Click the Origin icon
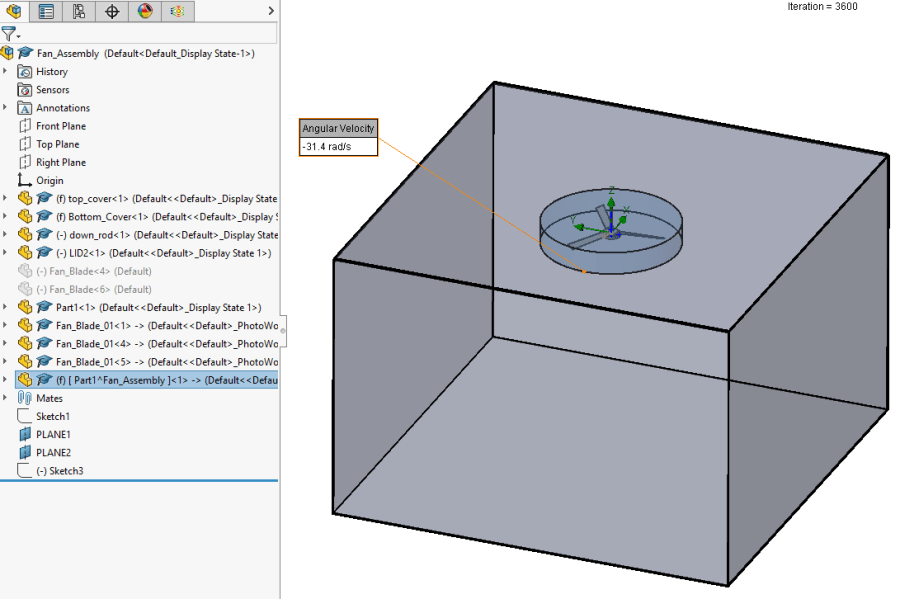Viewport: 900px width, 599px height. click(25, 180)
